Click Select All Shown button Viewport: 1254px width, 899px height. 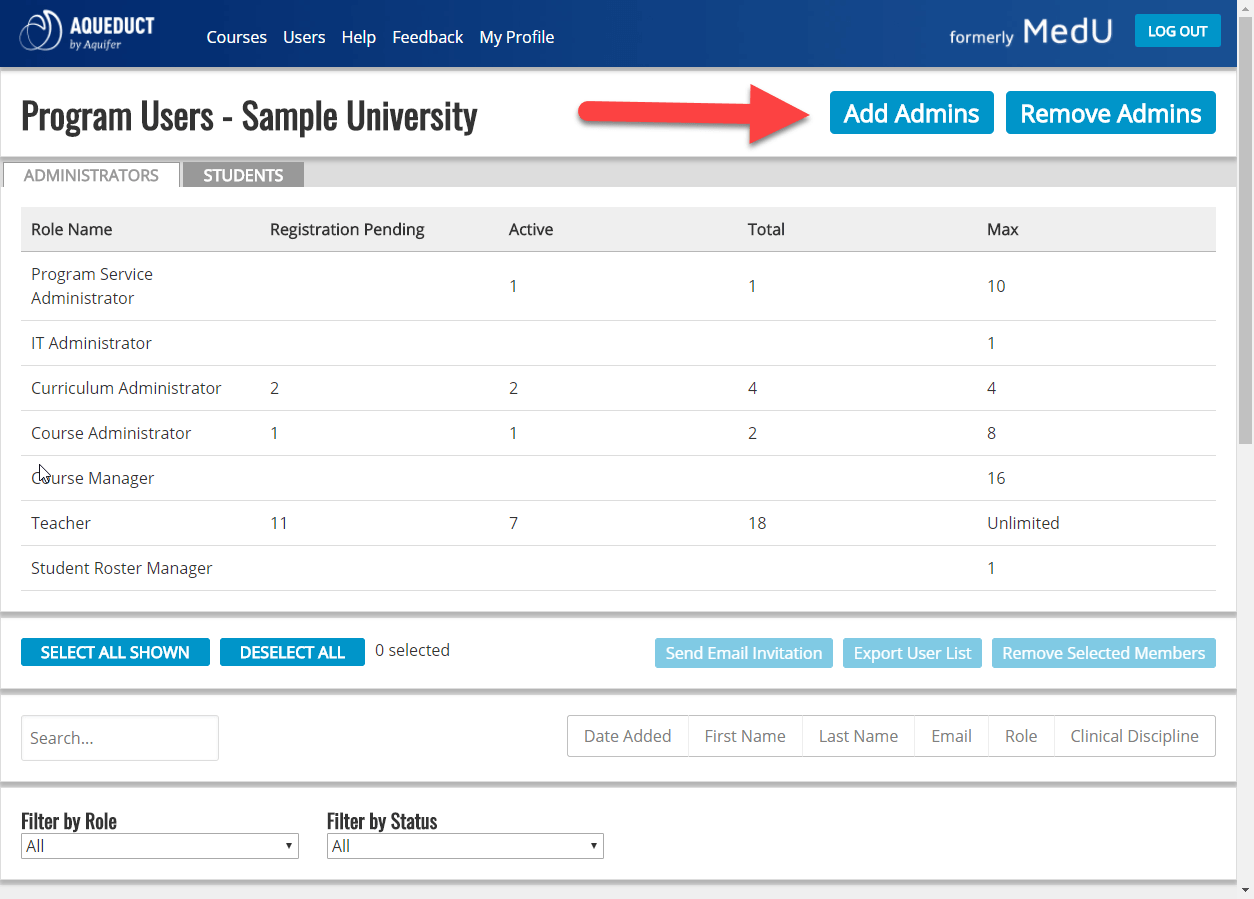point(115,652)
